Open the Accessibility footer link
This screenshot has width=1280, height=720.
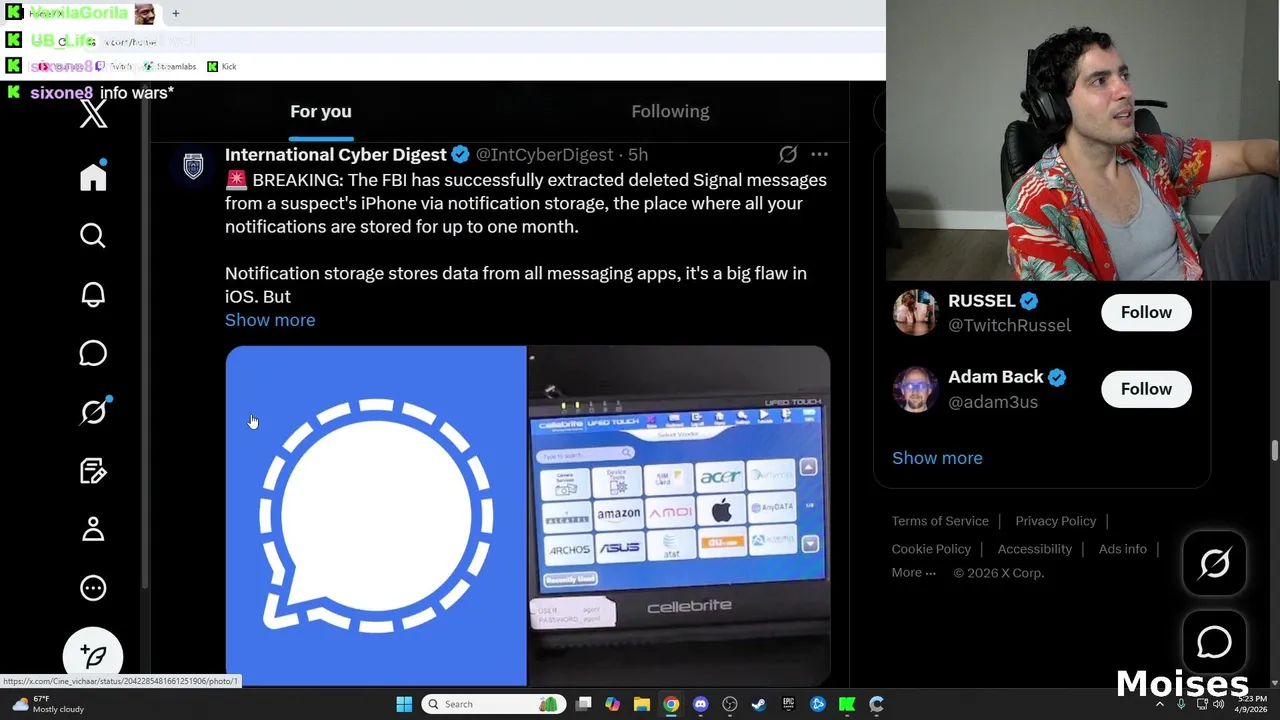1034,549
